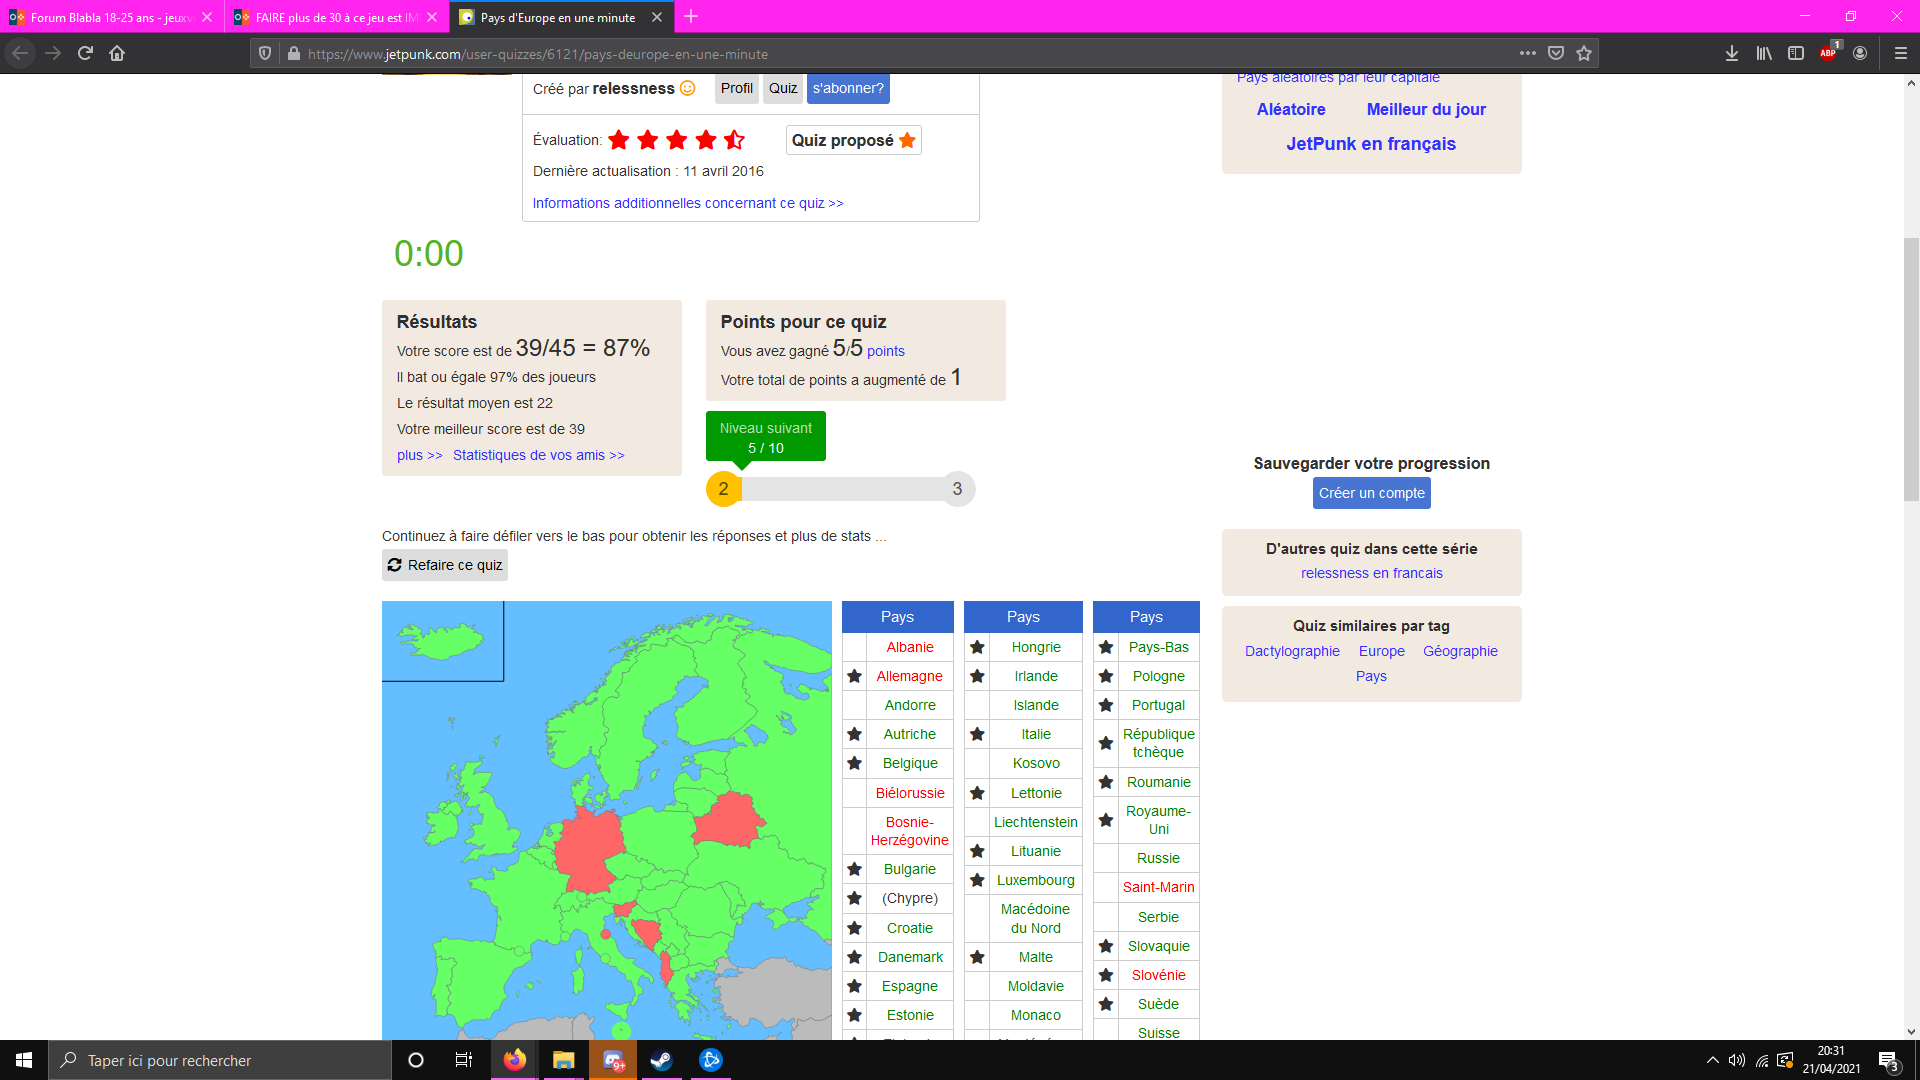
Task: Click the Quiz proposé badge
Action: [853, 140]
